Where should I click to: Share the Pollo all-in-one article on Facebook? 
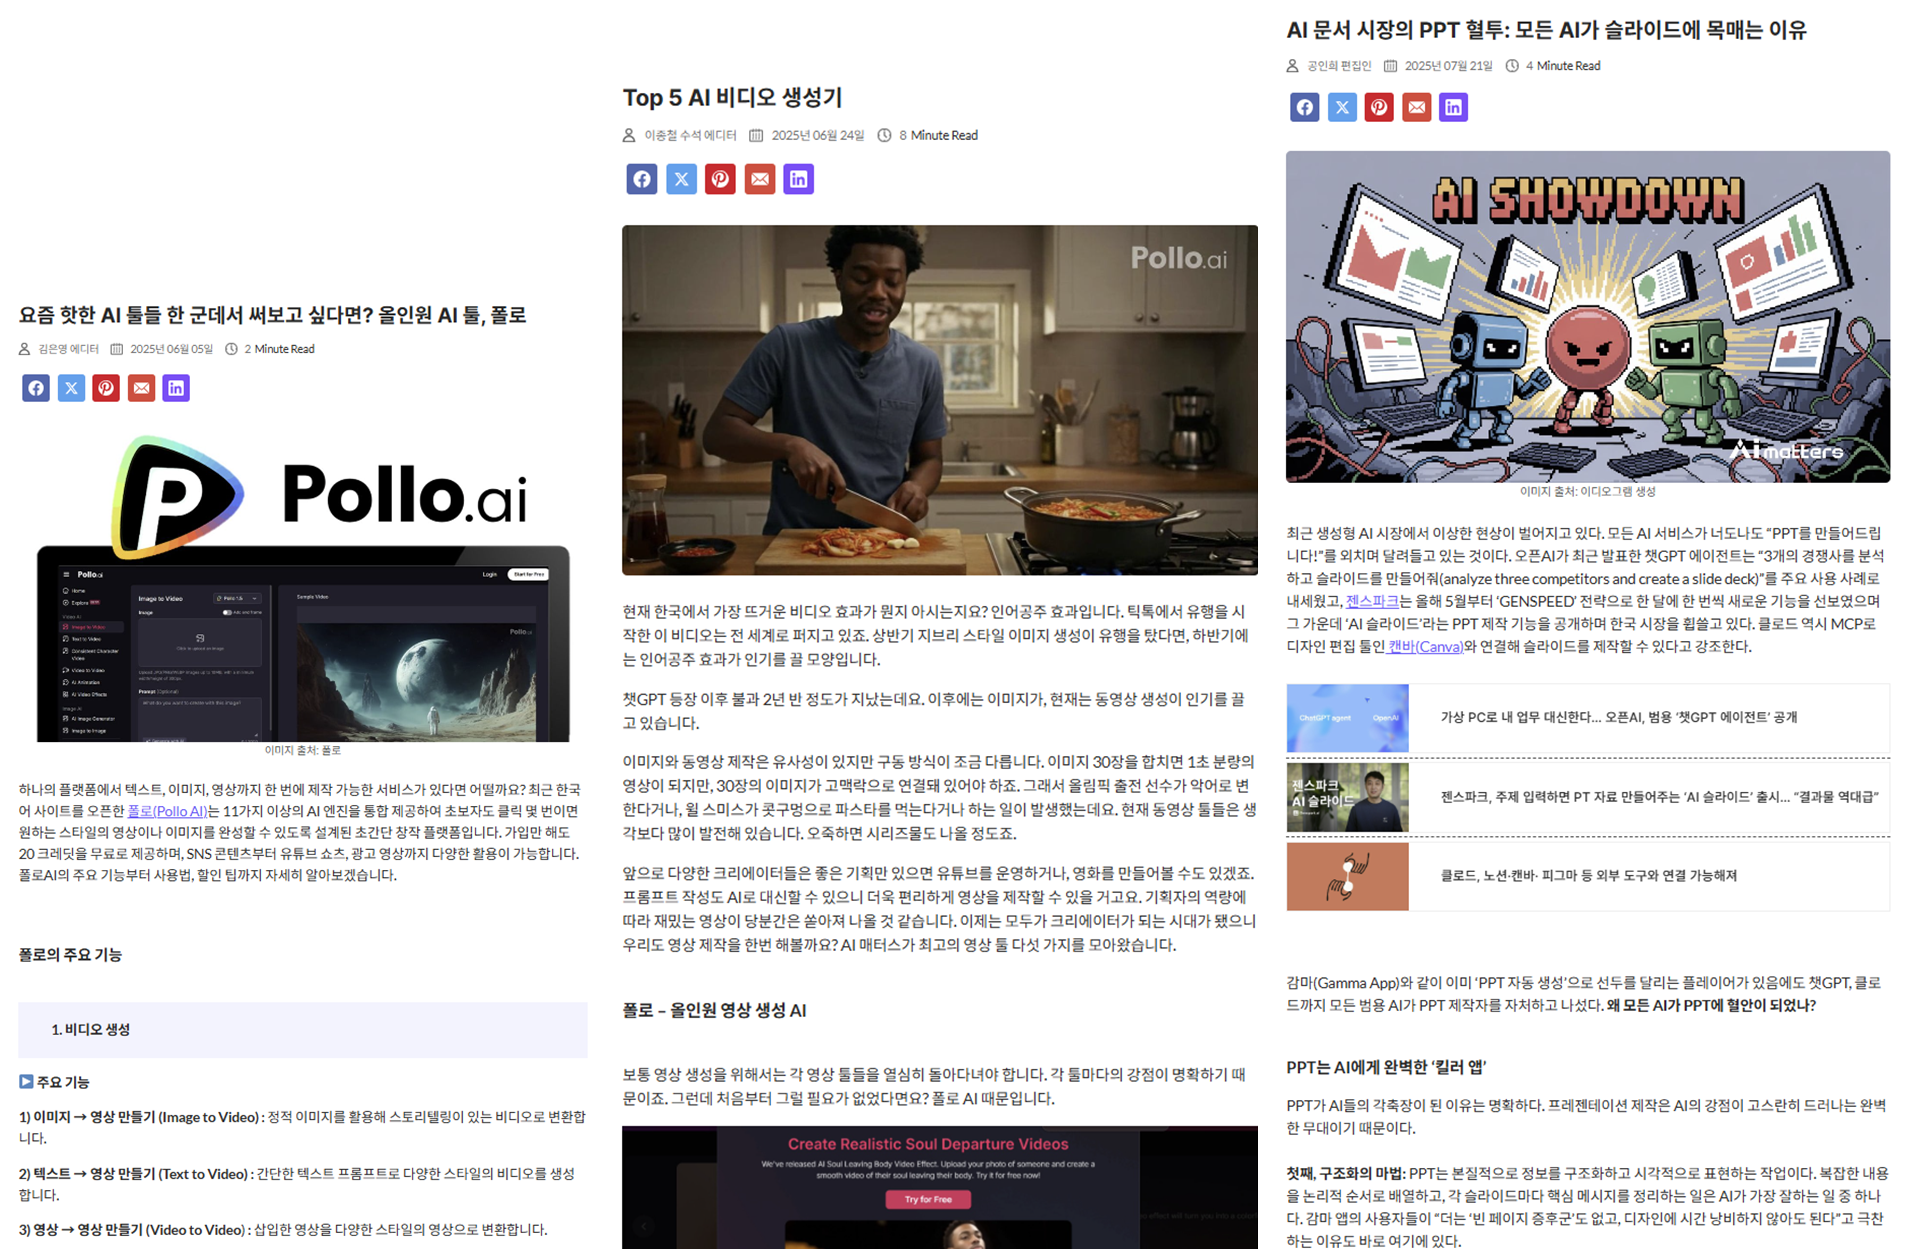36,388
